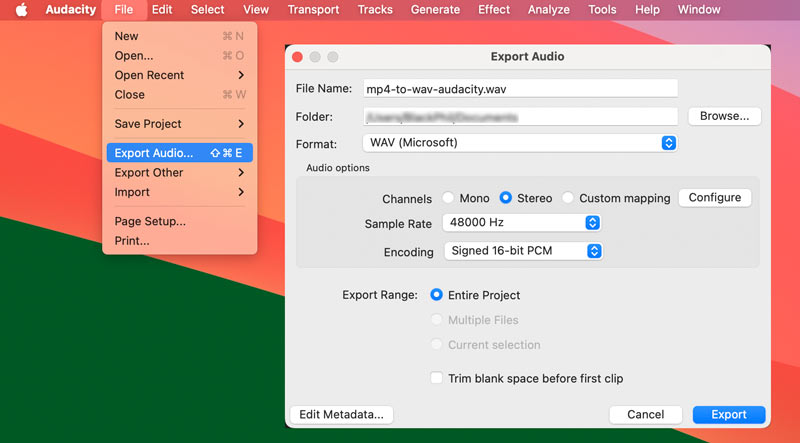Image resolution: width=800 pixels, height=443 pixels.
Task: Click the File Name input field
Action: pyautogui.click(x=520, y=89)
